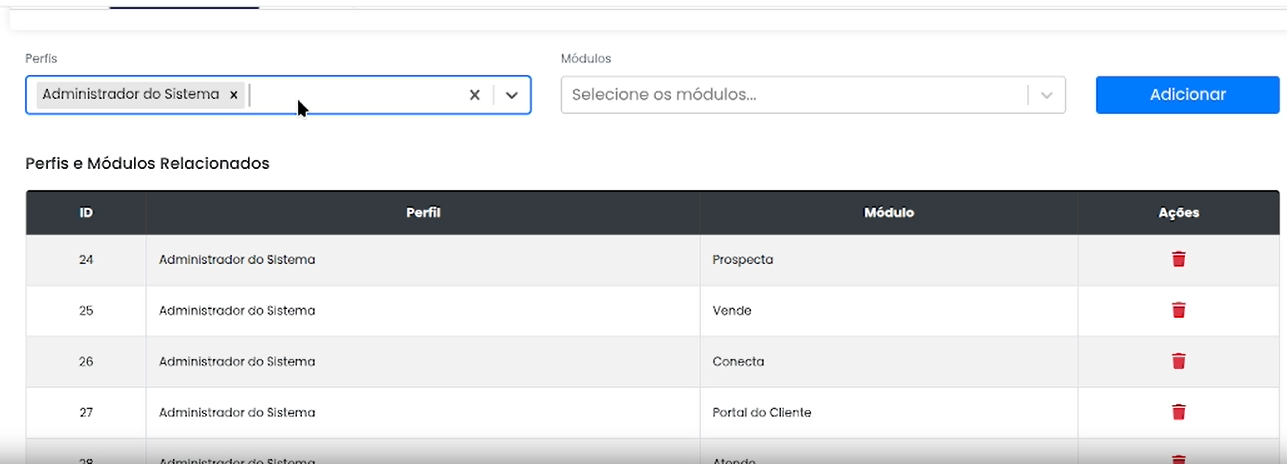The width and height of the screenshot is (1287, 464).
Task: Remove the Administrador do Sistema chip
Action: 234,94
